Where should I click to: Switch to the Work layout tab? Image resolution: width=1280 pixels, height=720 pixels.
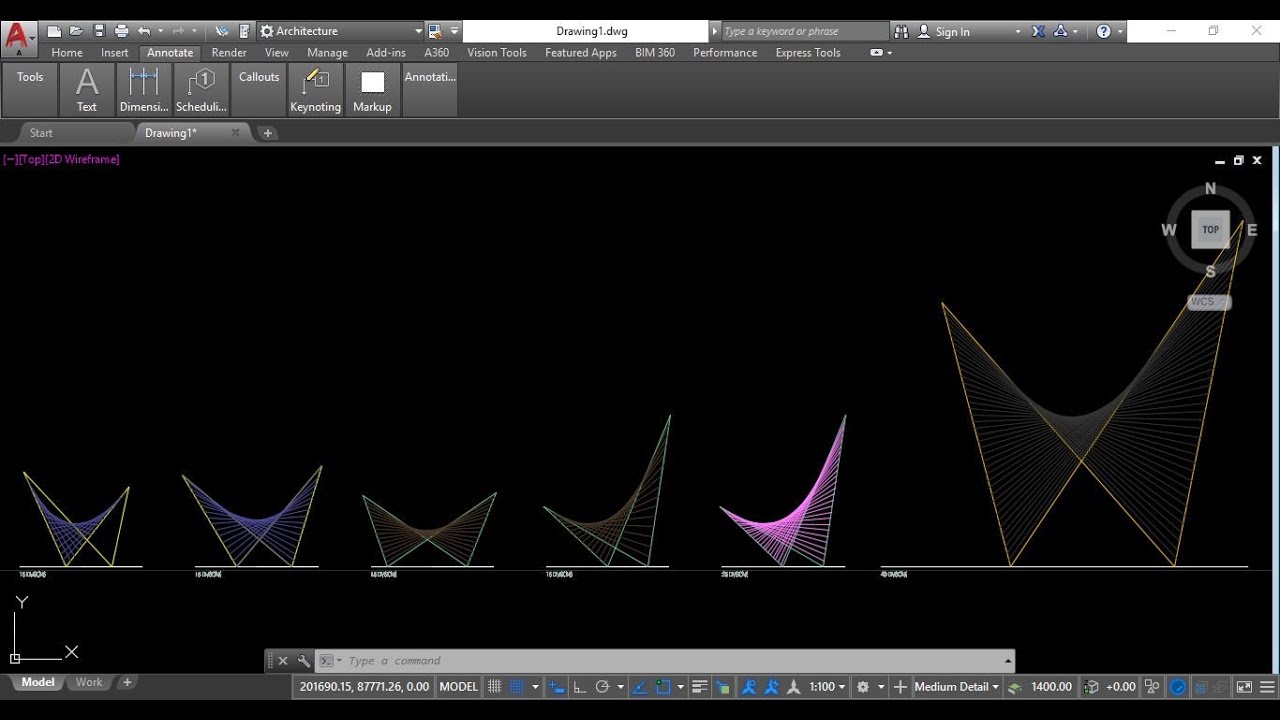click(89, 682)
